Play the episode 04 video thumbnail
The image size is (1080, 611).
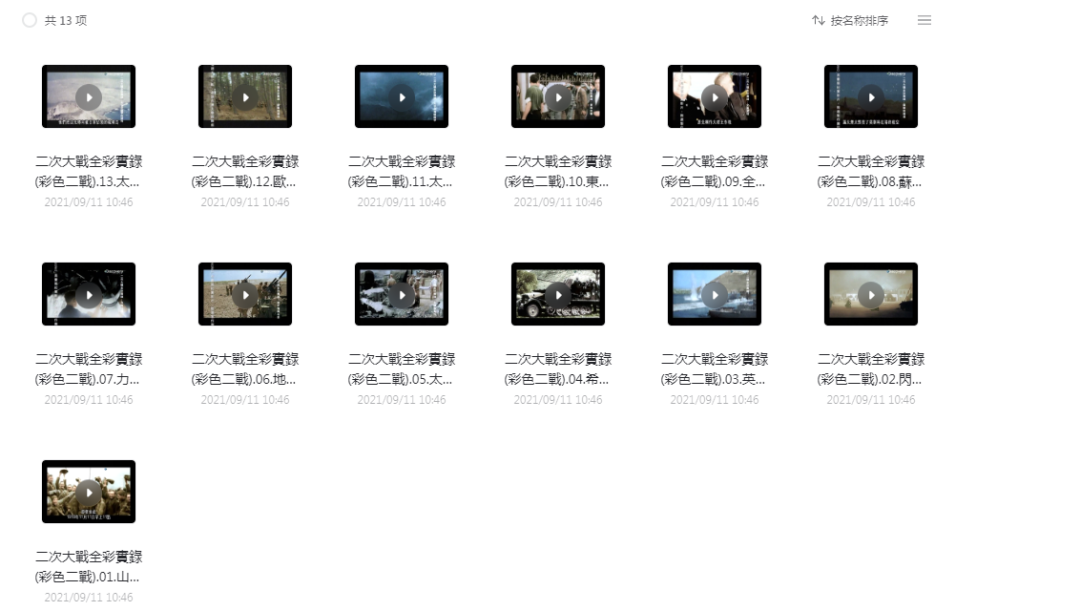558,295
